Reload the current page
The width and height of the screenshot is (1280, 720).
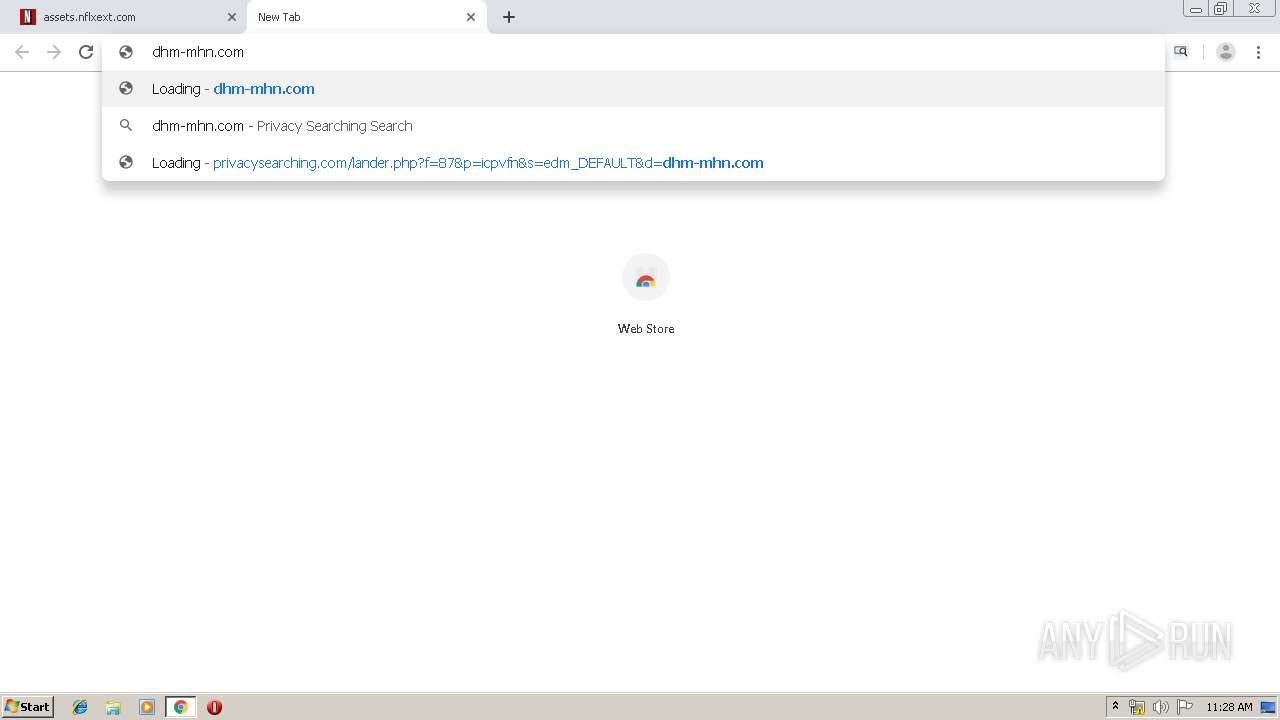[86, 52]
